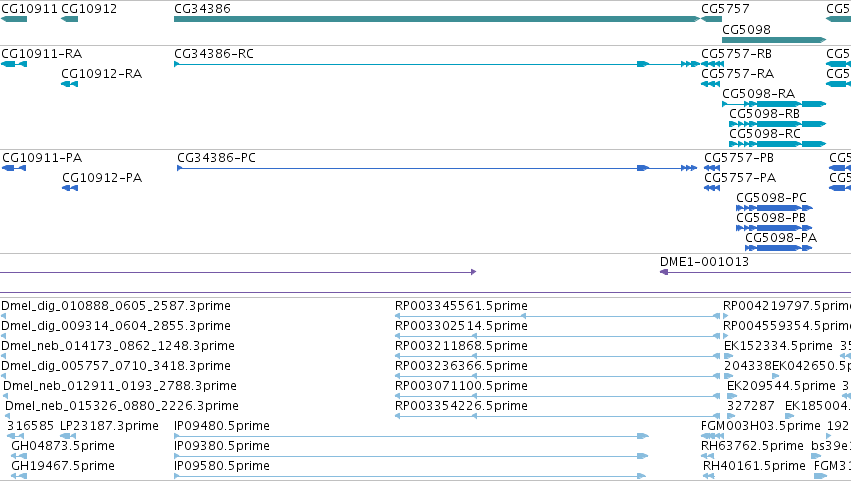Viewport: 851px width, 481px height.
Task: Select the CG5098-RB transcript glyph
Action: click(x=777, y=124)
